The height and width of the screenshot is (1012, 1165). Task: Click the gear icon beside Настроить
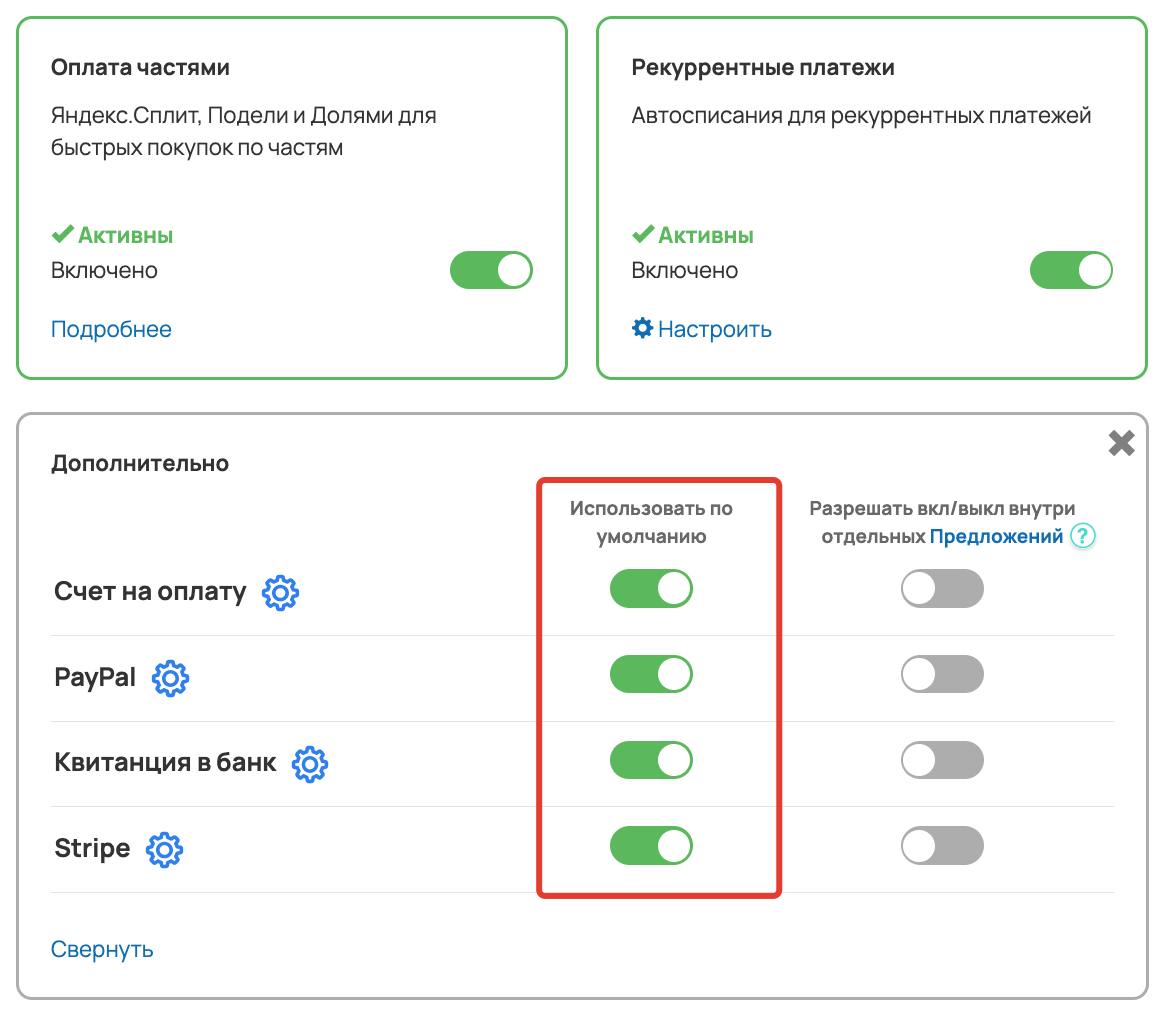click(642, 328)
